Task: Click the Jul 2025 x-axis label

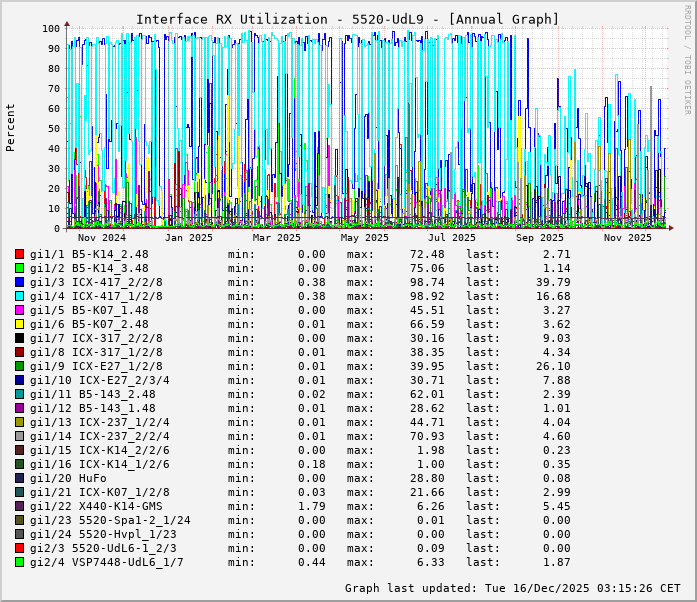Action: 452,237
